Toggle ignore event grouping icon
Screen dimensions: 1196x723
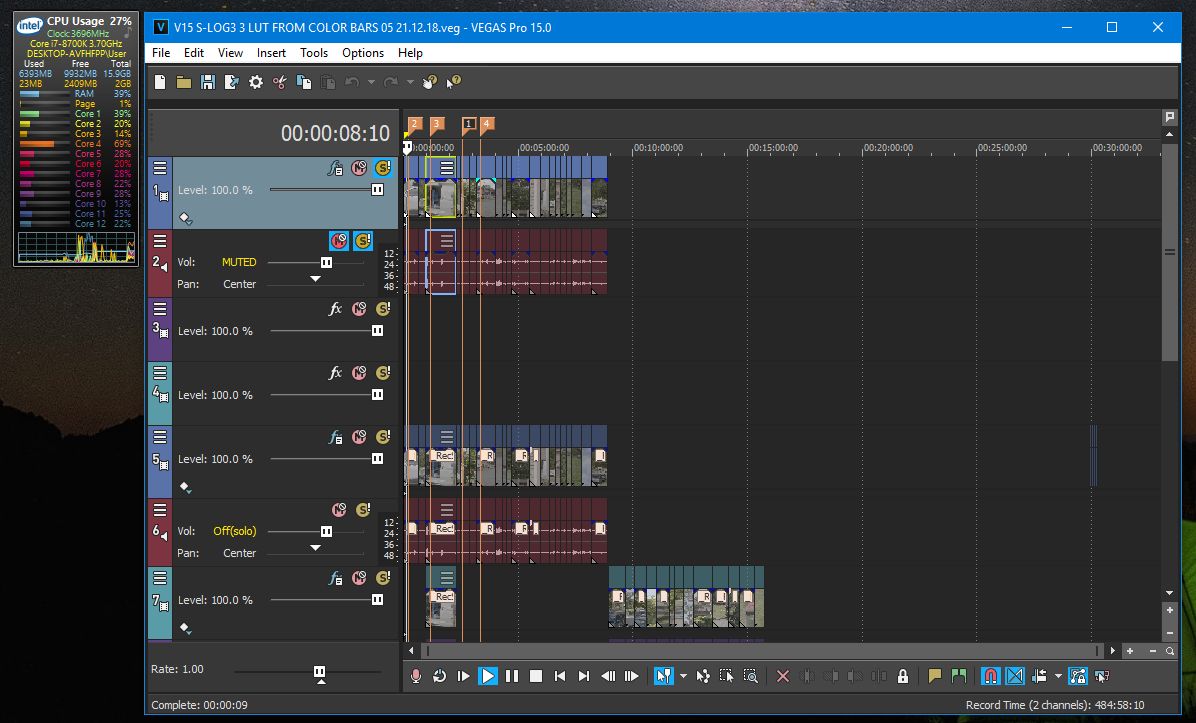[x=1101, y=676]
